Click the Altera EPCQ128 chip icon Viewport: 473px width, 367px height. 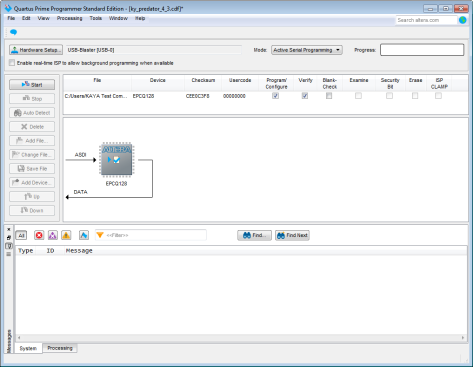(117, 159)
